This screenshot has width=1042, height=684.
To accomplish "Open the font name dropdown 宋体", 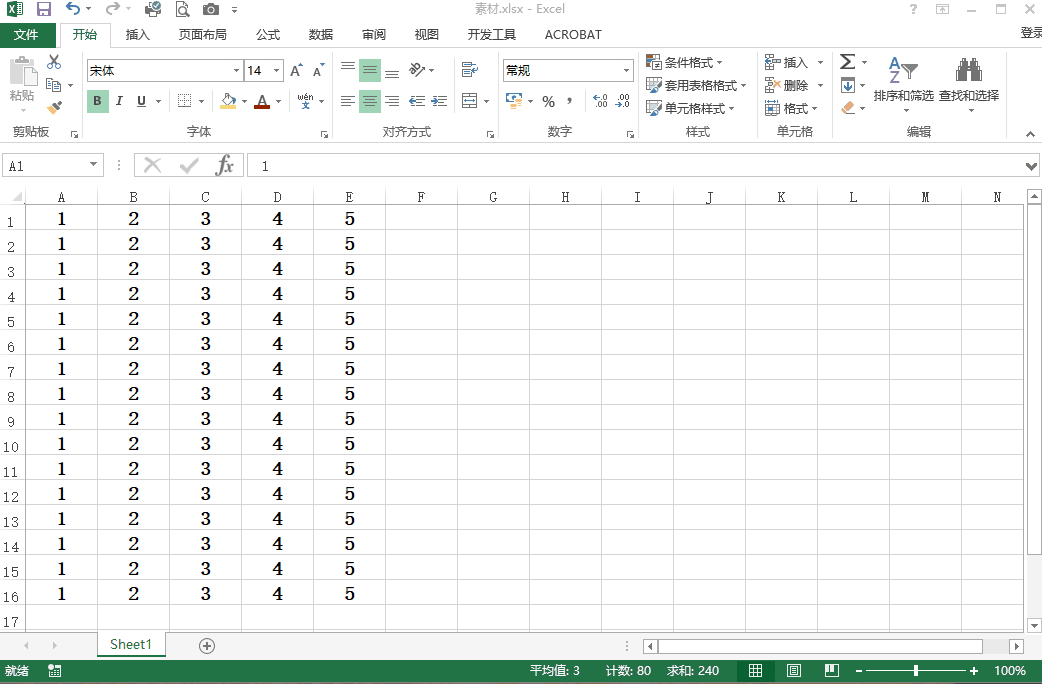I will coord(236,70).
